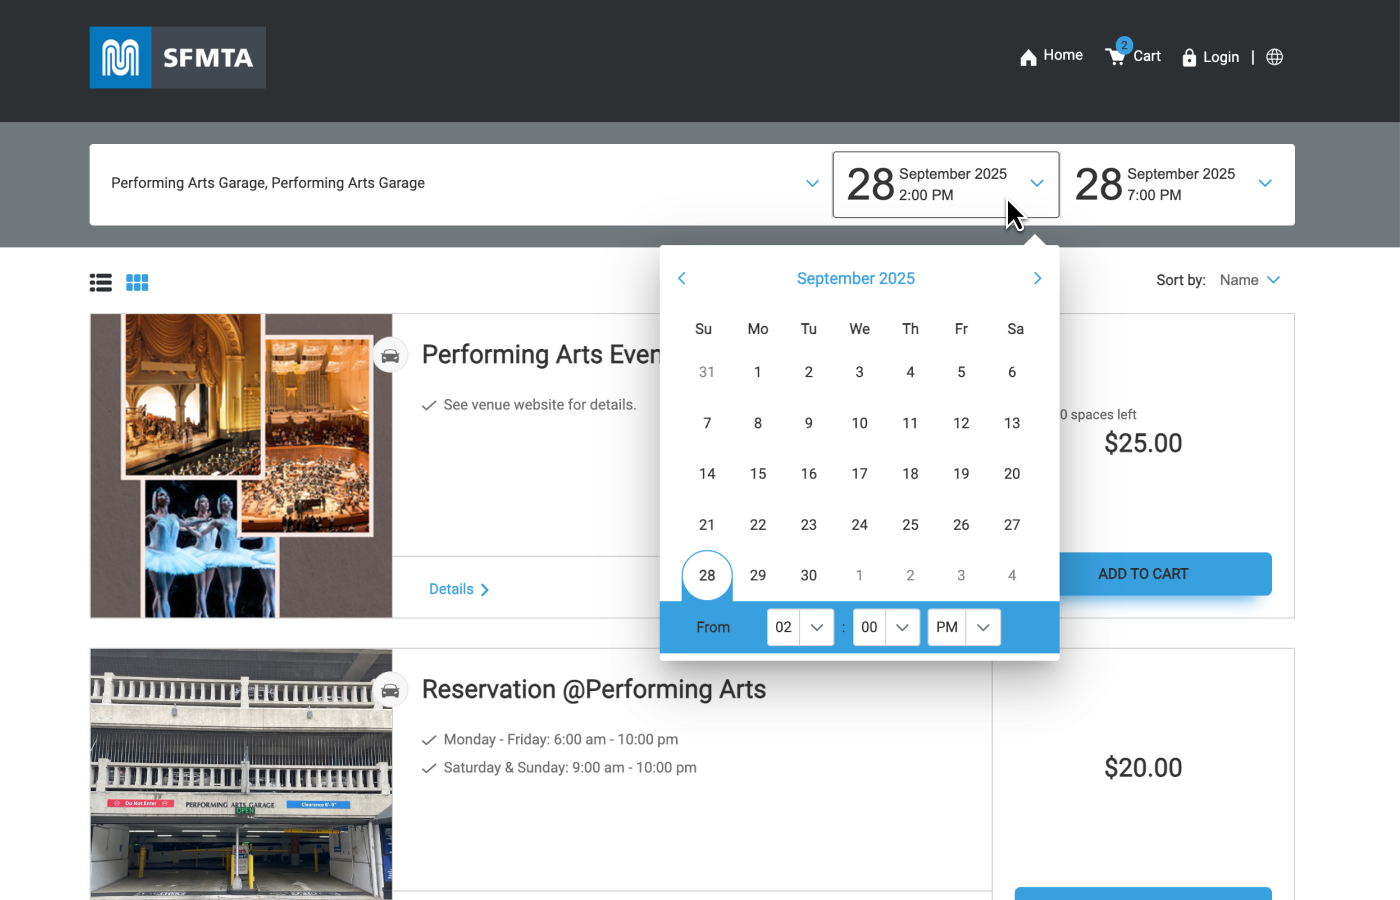Viewport: 1400px width, 900px height.
Task: Open the shopping cart icon
Action: [1115, 56]
